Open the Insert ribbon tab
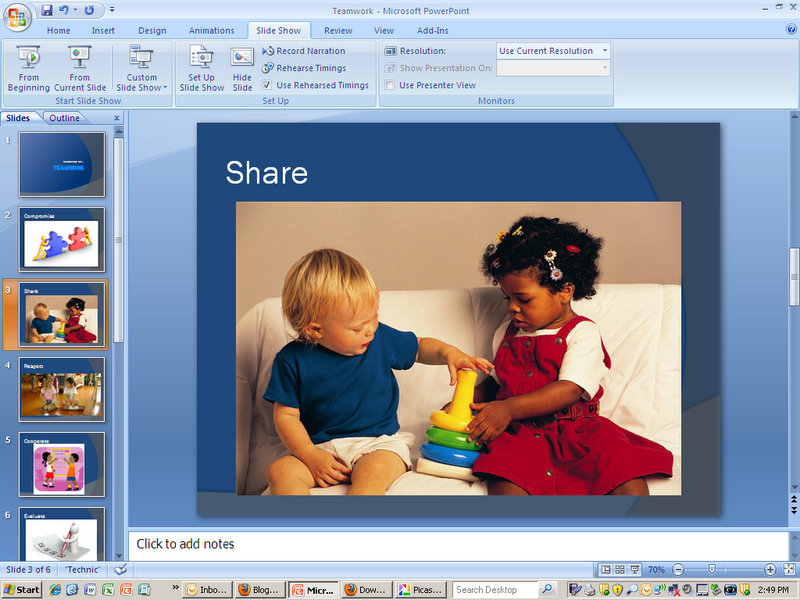This screenshot has width=800, height=600. point(103,31)
